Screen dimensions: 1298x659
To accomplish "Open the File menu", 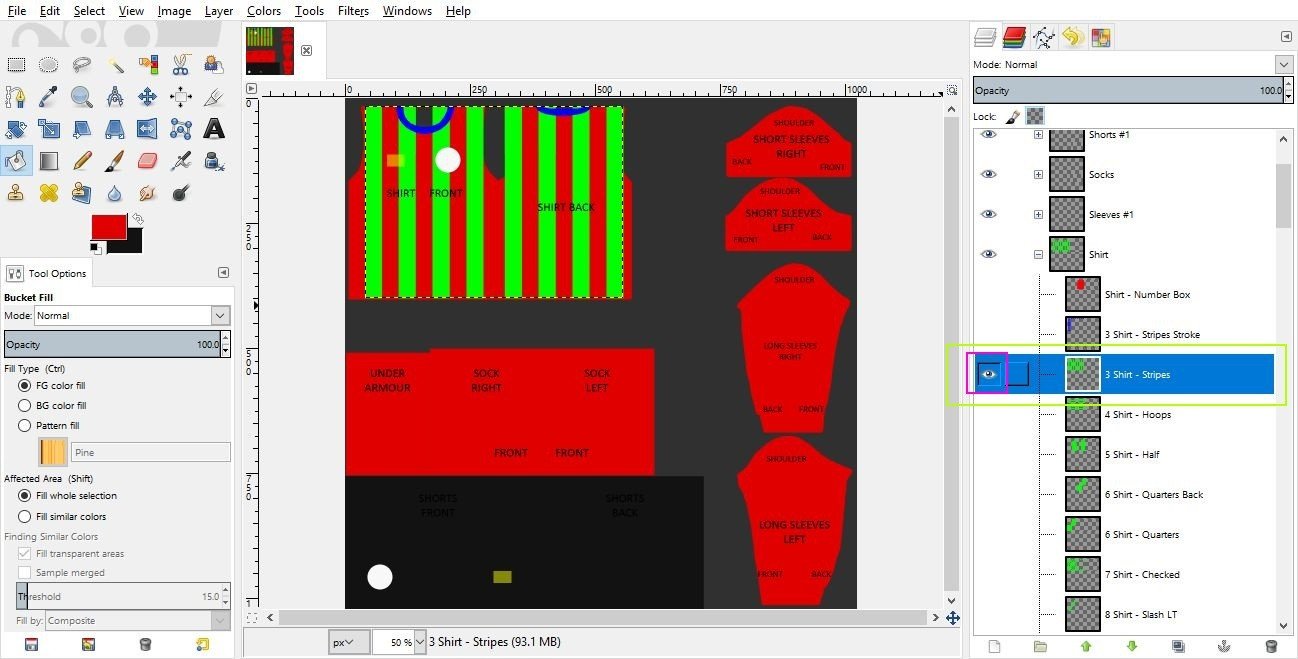I will click(x=17, y=11).
